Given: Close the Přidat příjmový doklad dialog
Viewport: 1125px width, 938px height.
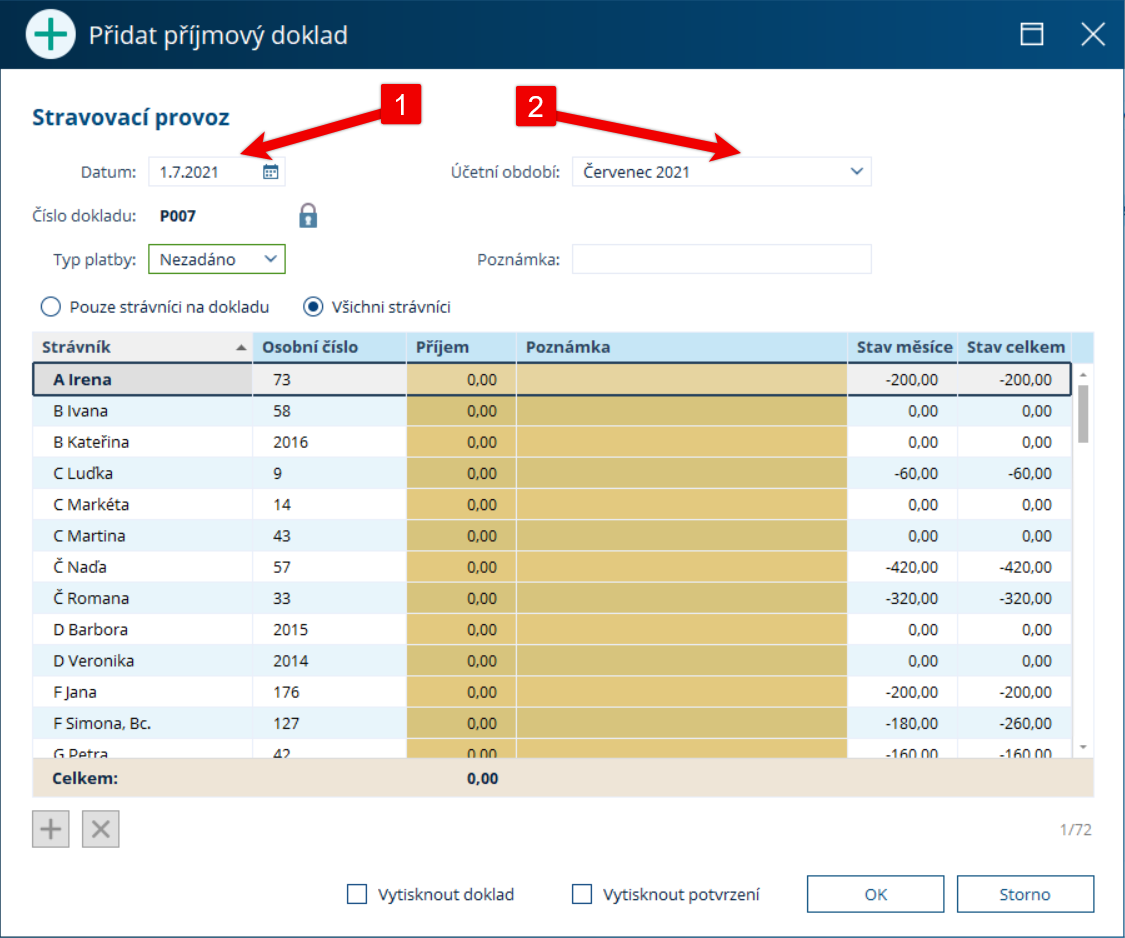Looking at the screenshot, I should pyautogui.click(x=1093, y=34).
